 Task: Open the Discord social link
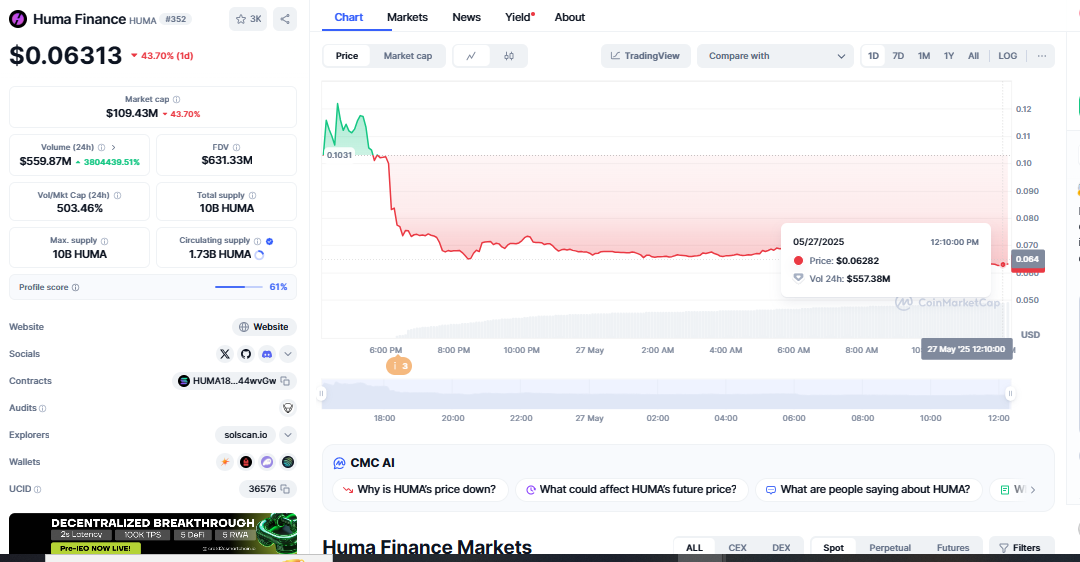point(267,354)
